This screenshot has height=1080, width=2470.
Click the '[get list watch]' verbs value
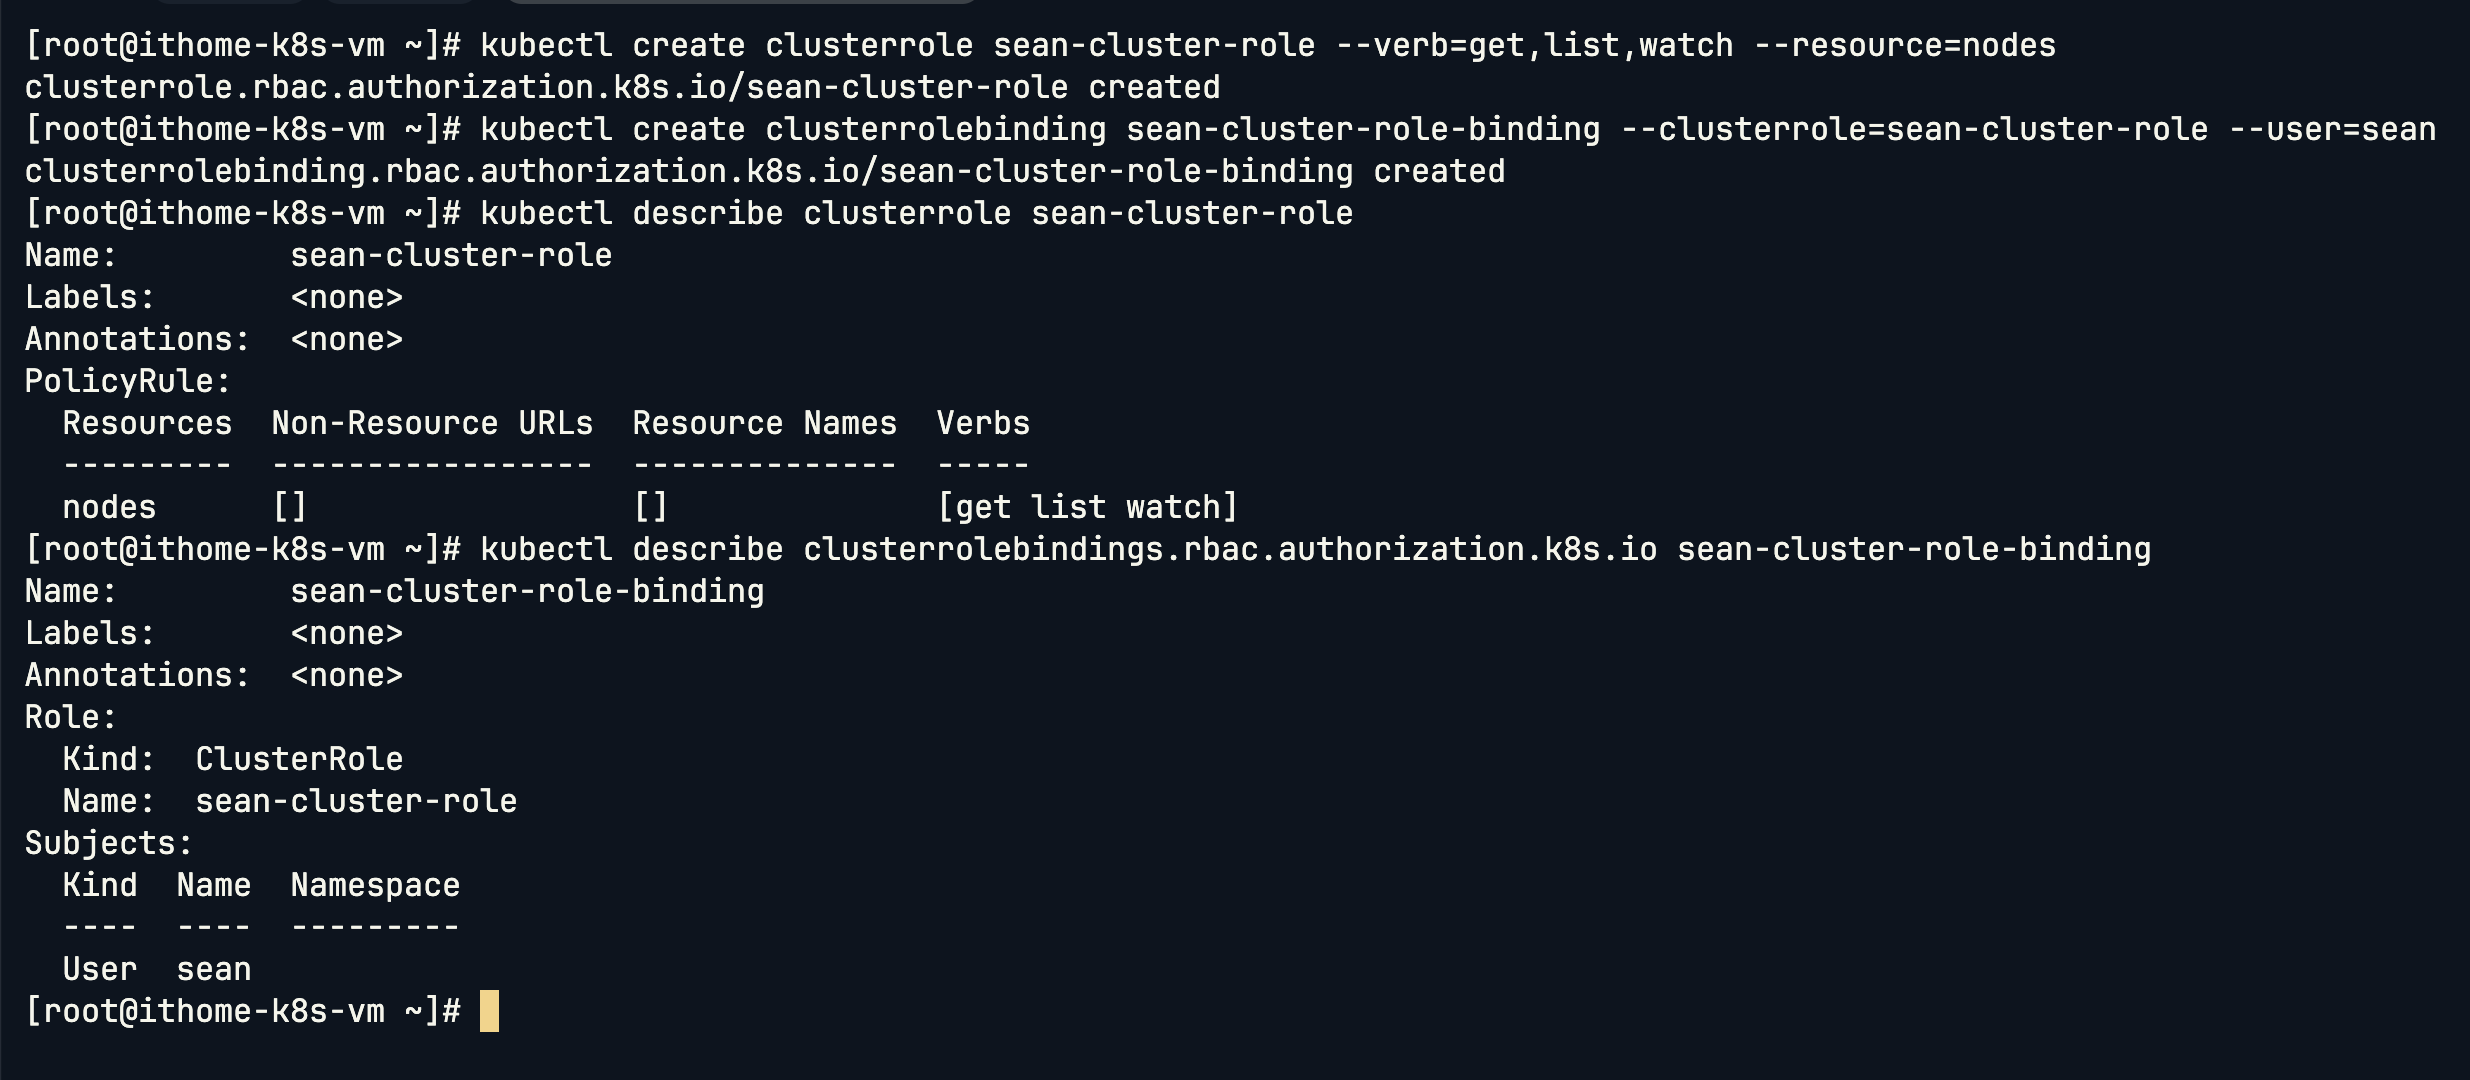click(x=1088, y=507)
